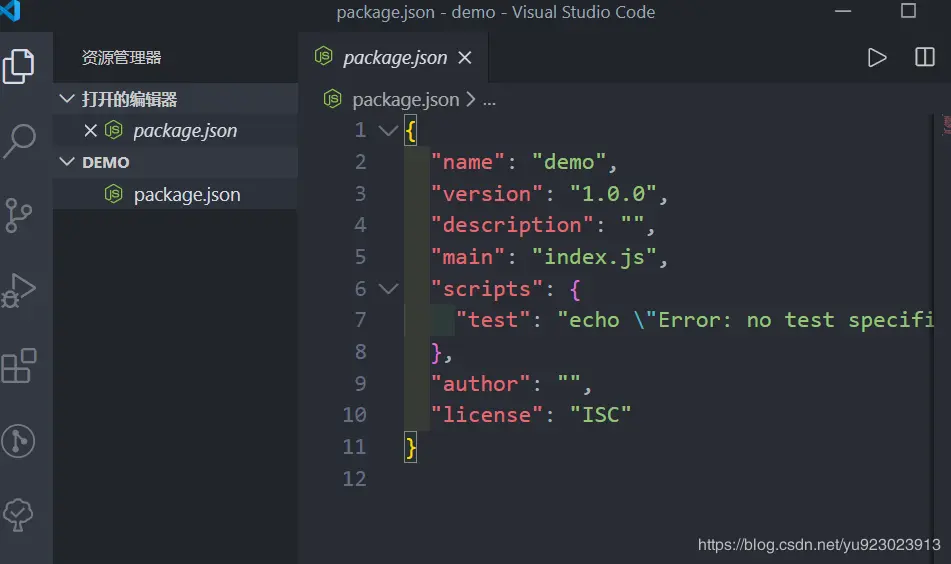Viewport: 951px width, 564px height.
Task: Open the tree-shaped icon in activity bar
Action: pos(18,515)
